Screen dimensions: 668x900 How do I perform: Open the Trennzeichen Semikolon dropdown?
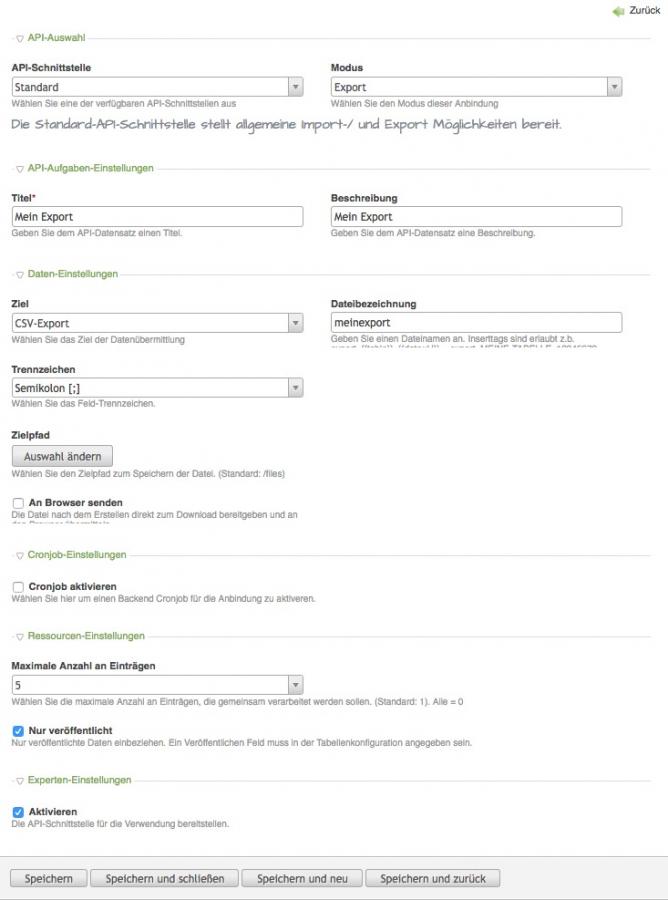point(157,388)
